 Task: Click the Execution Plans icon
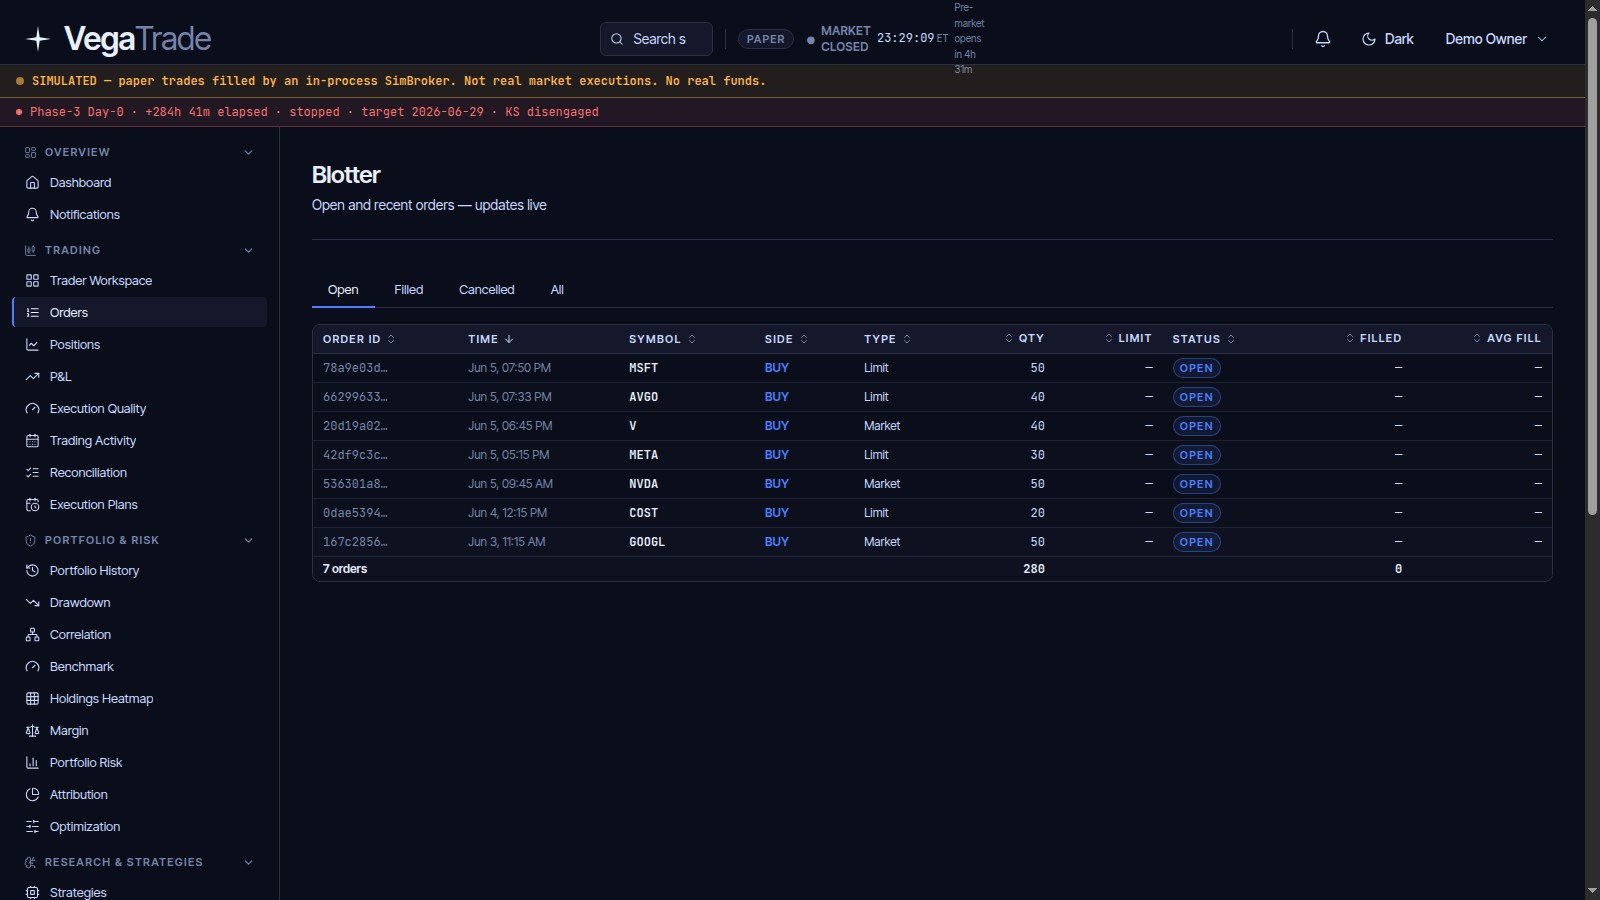click(32, 505)
